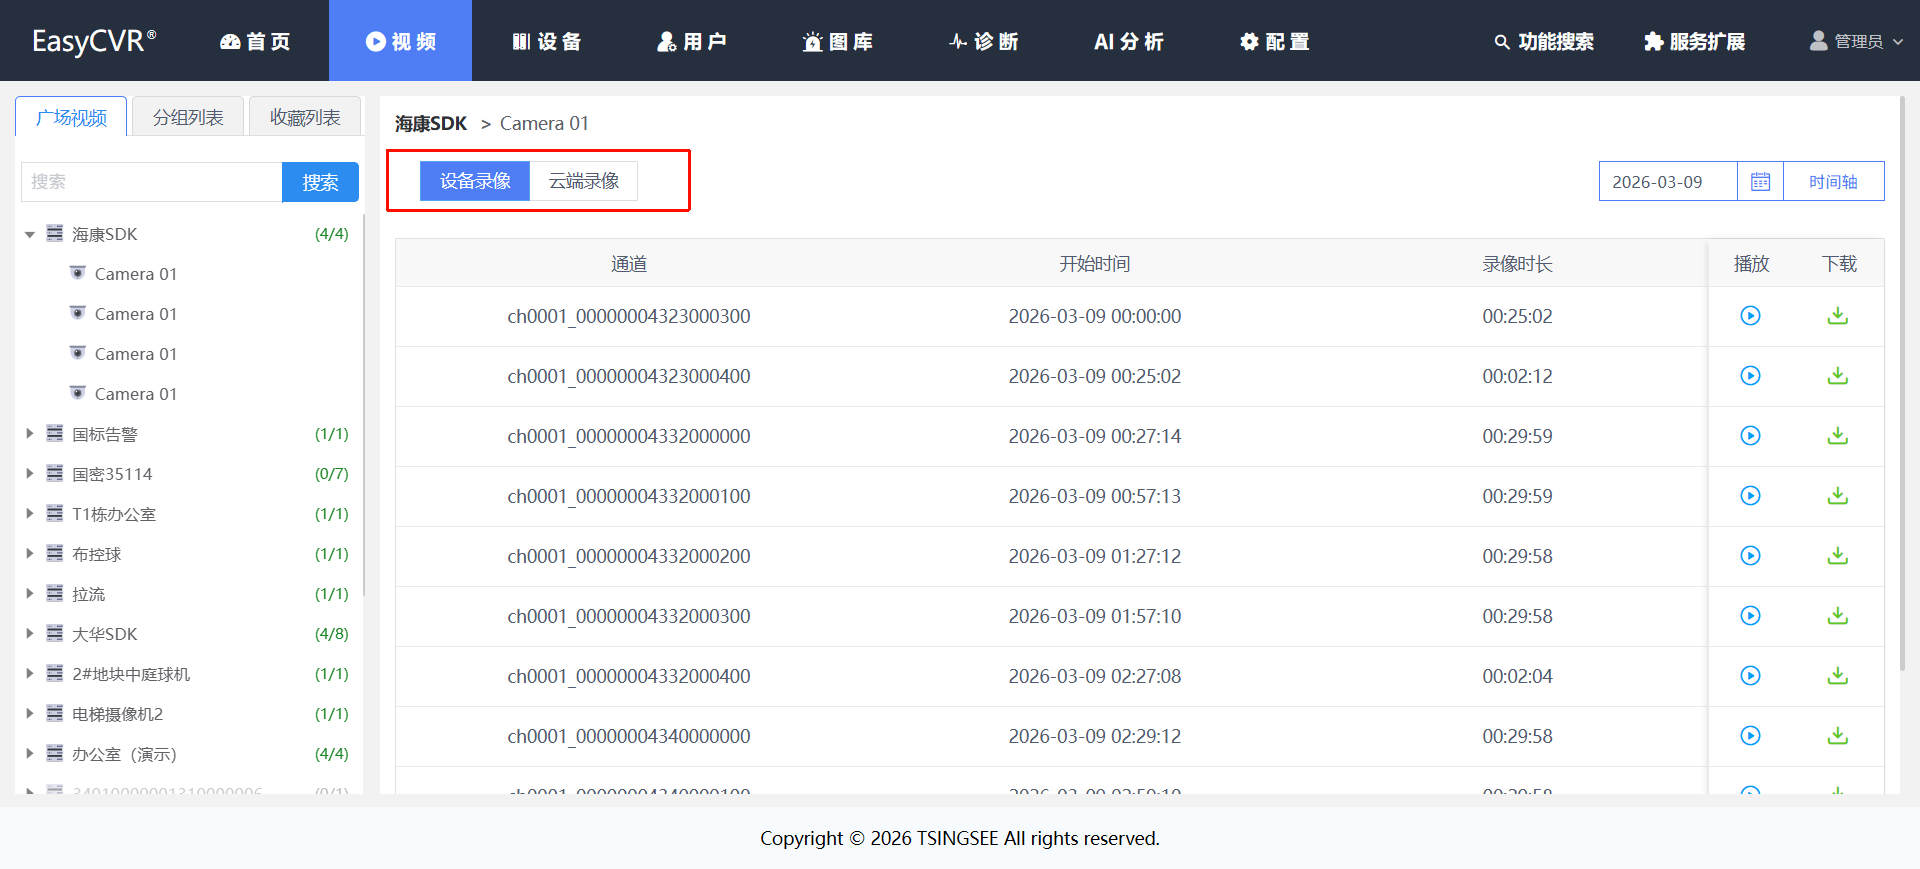Collapse the 海康SDK tree group
Viewport: 1920px width, 869px height.
[x=30, y=235]
